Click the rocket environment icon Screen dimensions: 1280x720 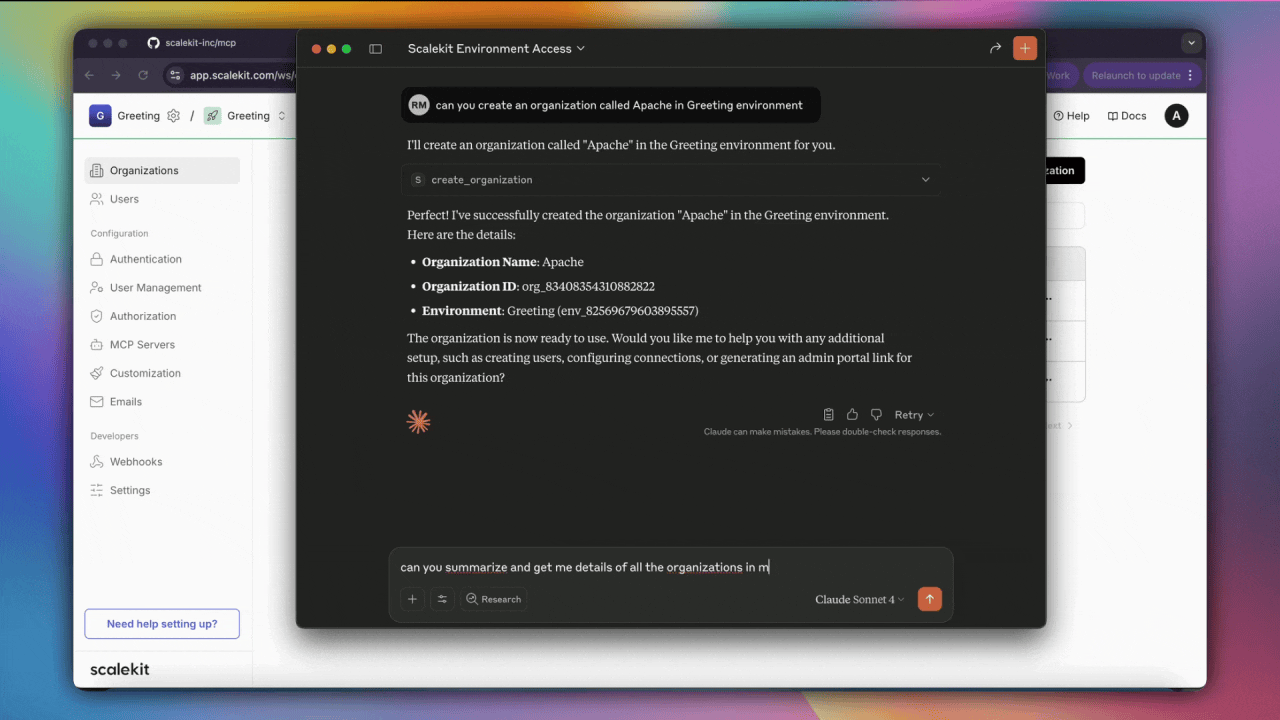pos(212,116)
